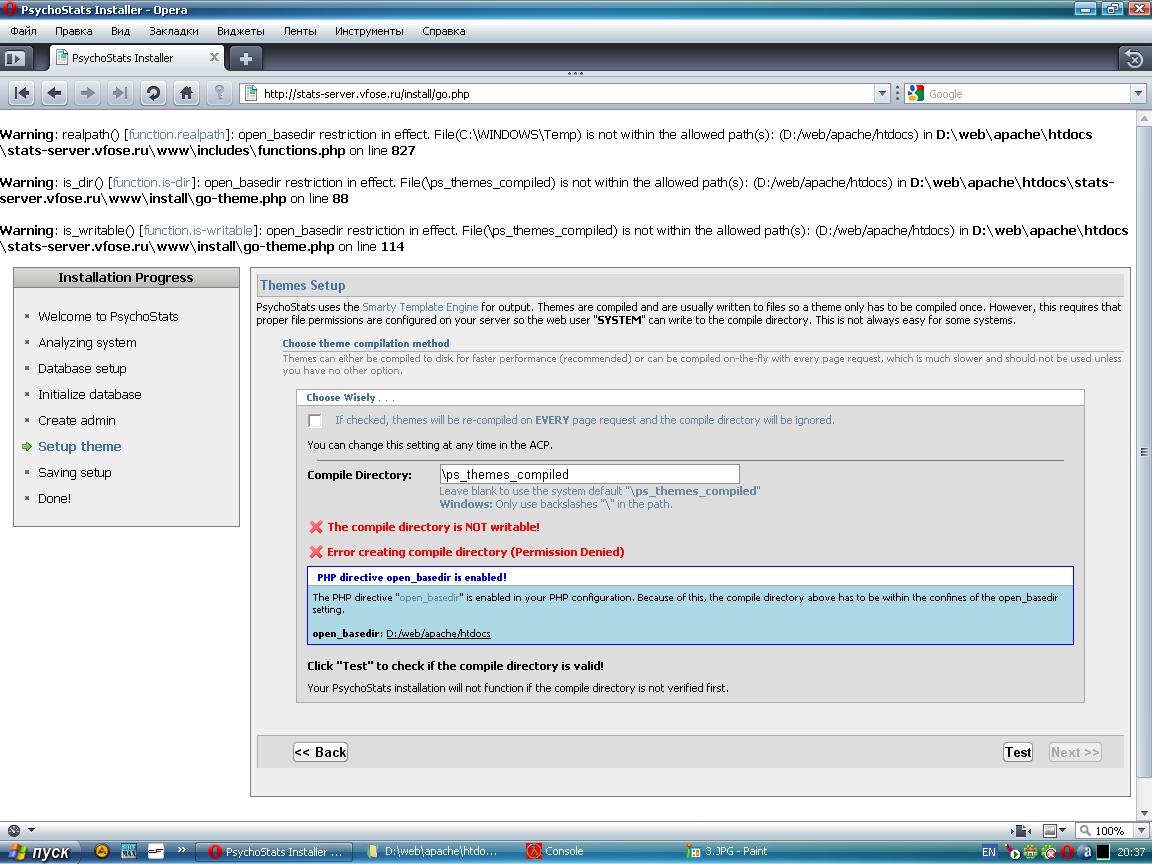Screen dimensions: 1152x864
Task: Open the browser home page
Action: (x=186, y=93)
